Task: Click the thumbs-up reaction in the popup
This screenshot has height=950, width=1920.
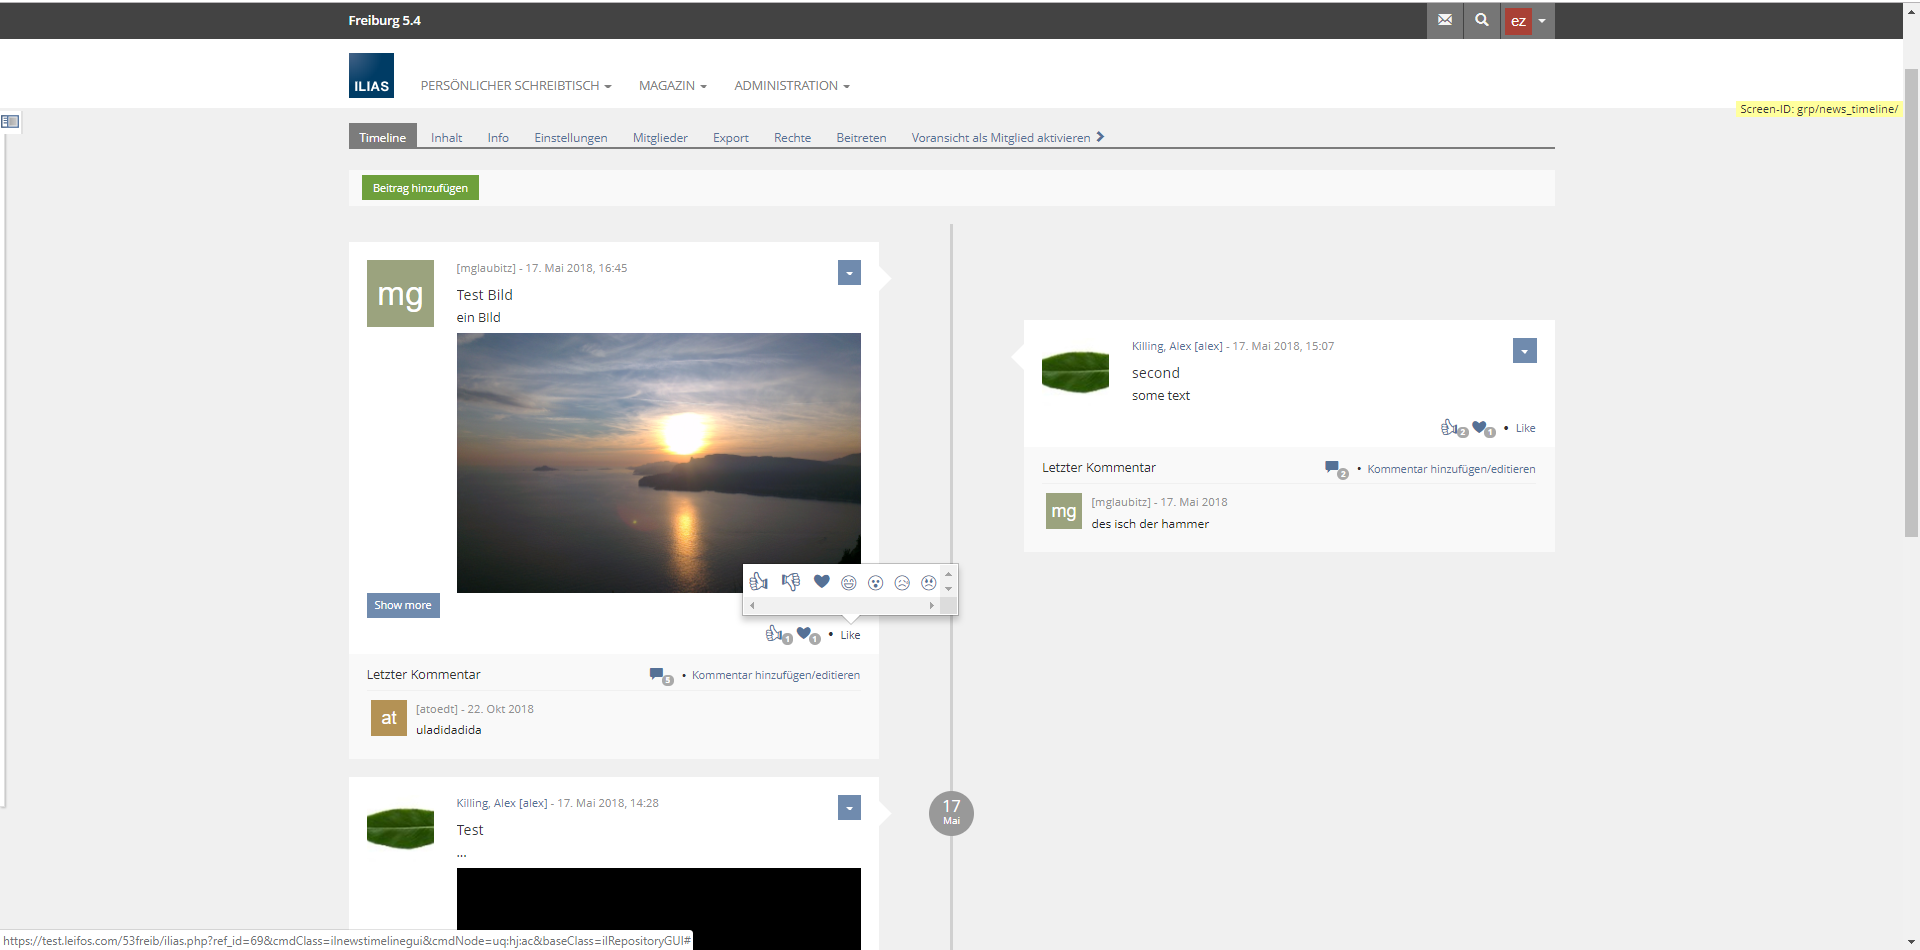Action: pos(758,582)
